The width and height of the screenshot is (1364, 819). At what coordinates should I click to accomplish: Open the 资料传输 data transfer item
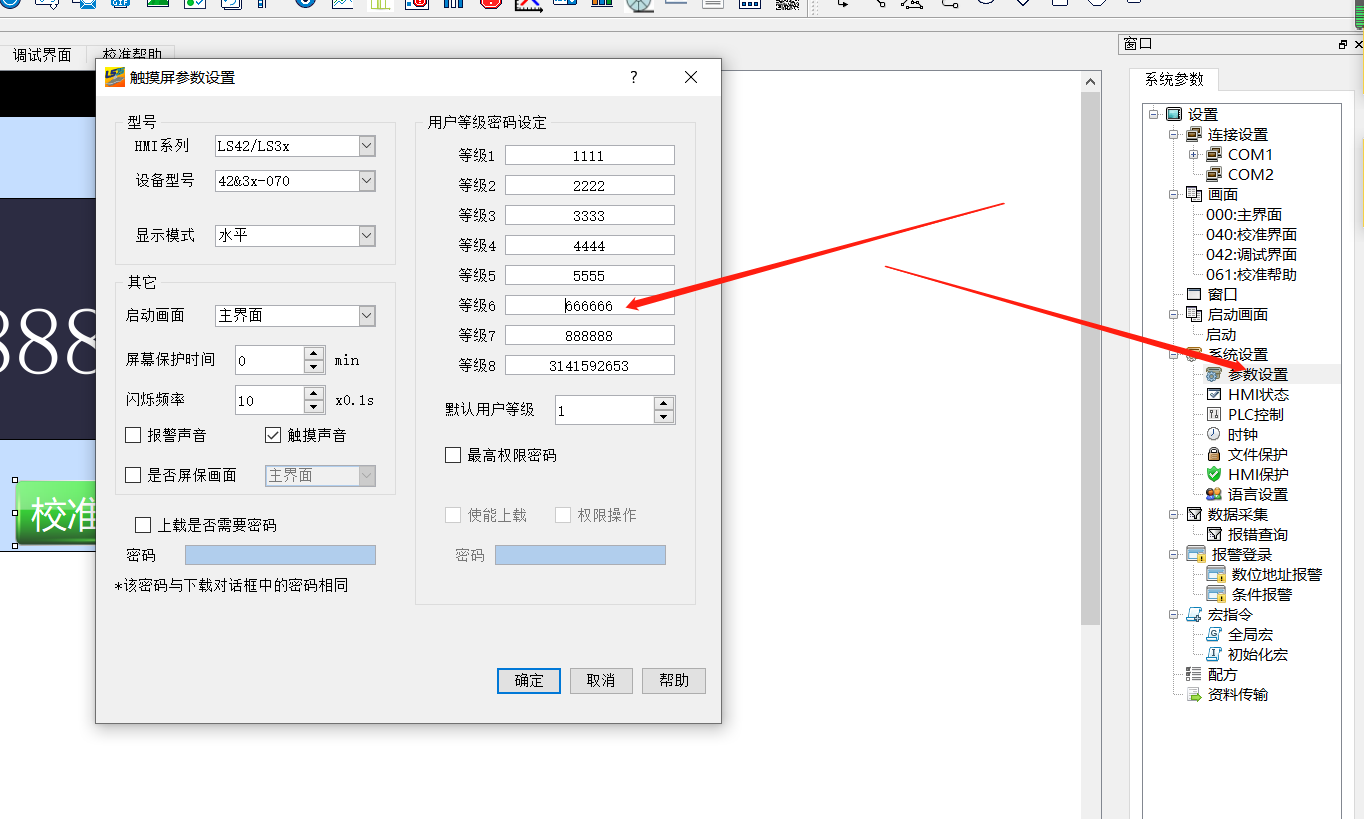pyautogui.click(x=1237, y=695)
